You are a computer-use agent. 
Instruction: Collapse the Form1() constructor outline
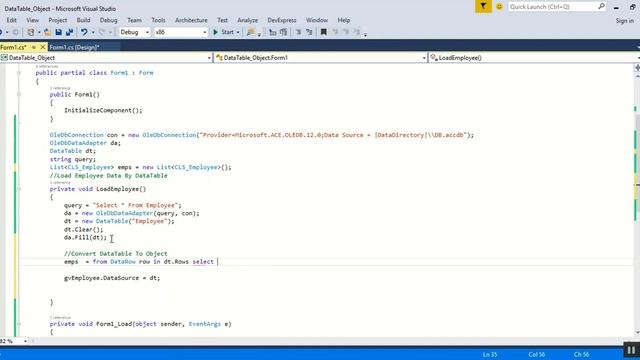pyautogui.click(x=19, y=94)
